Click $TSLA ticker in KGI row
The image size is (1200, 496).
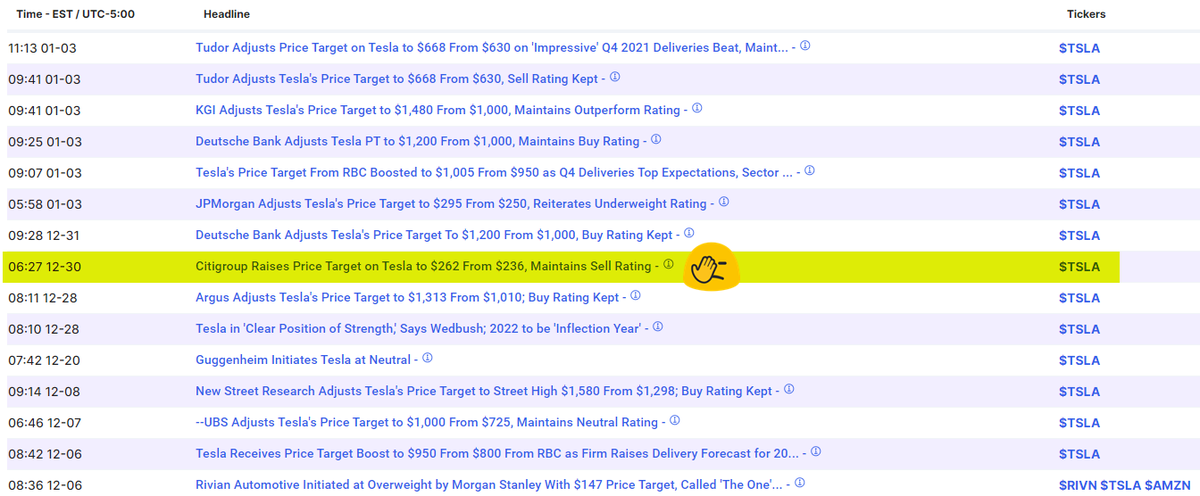click(1079, 110)
